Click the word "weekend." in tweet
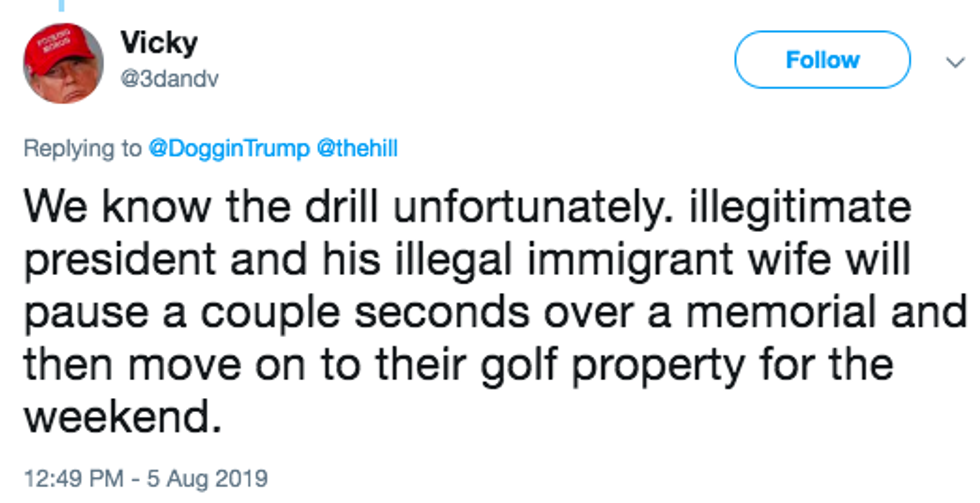 [121, 413]
